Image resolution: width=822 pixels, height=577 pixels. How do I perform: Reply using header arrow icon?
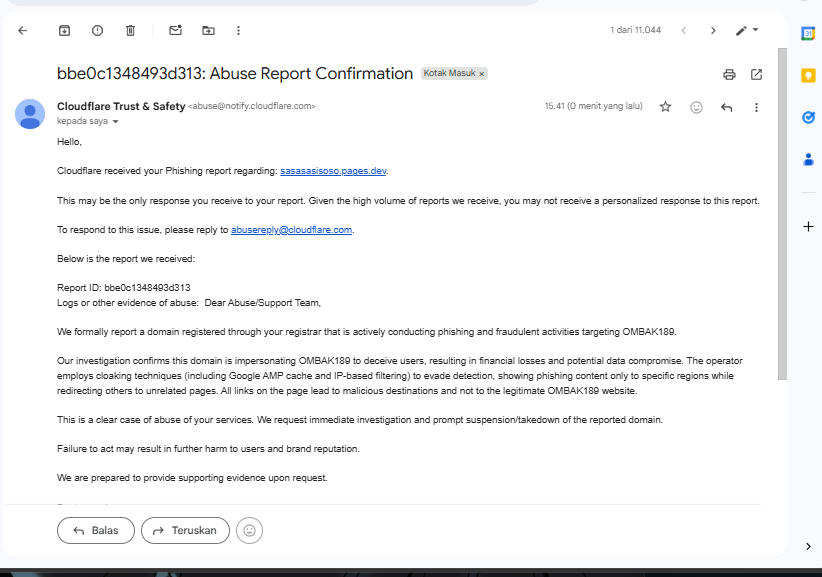727,107
